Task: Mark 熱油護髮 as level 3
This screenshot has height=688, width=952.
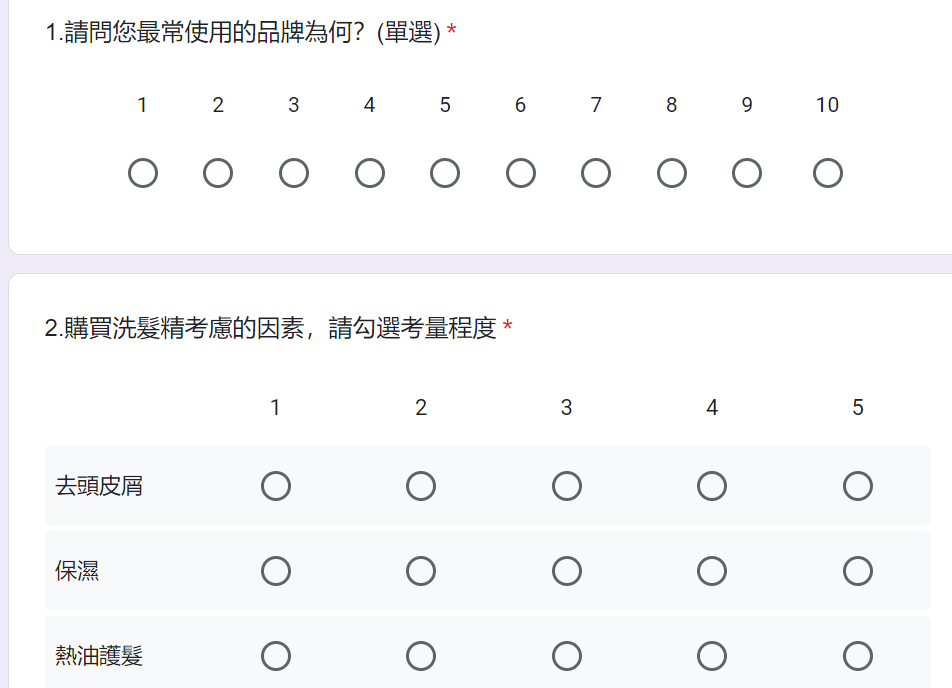Action: (x=567, y=657)
